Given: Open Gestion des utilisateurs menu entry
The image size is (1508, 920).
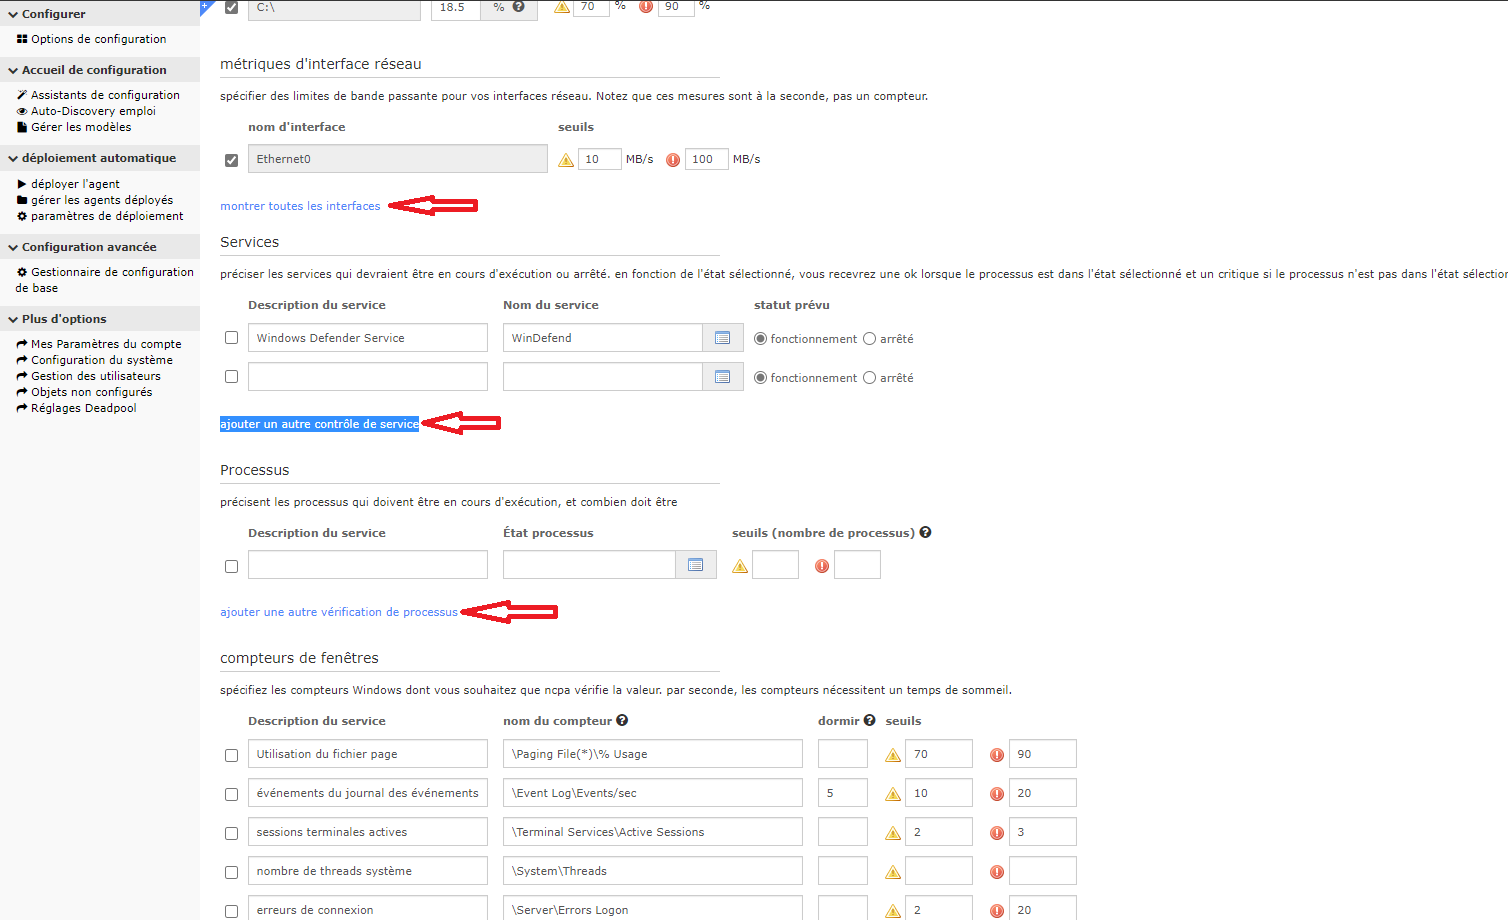Looking at the screenshot, I should pos(95,376).
